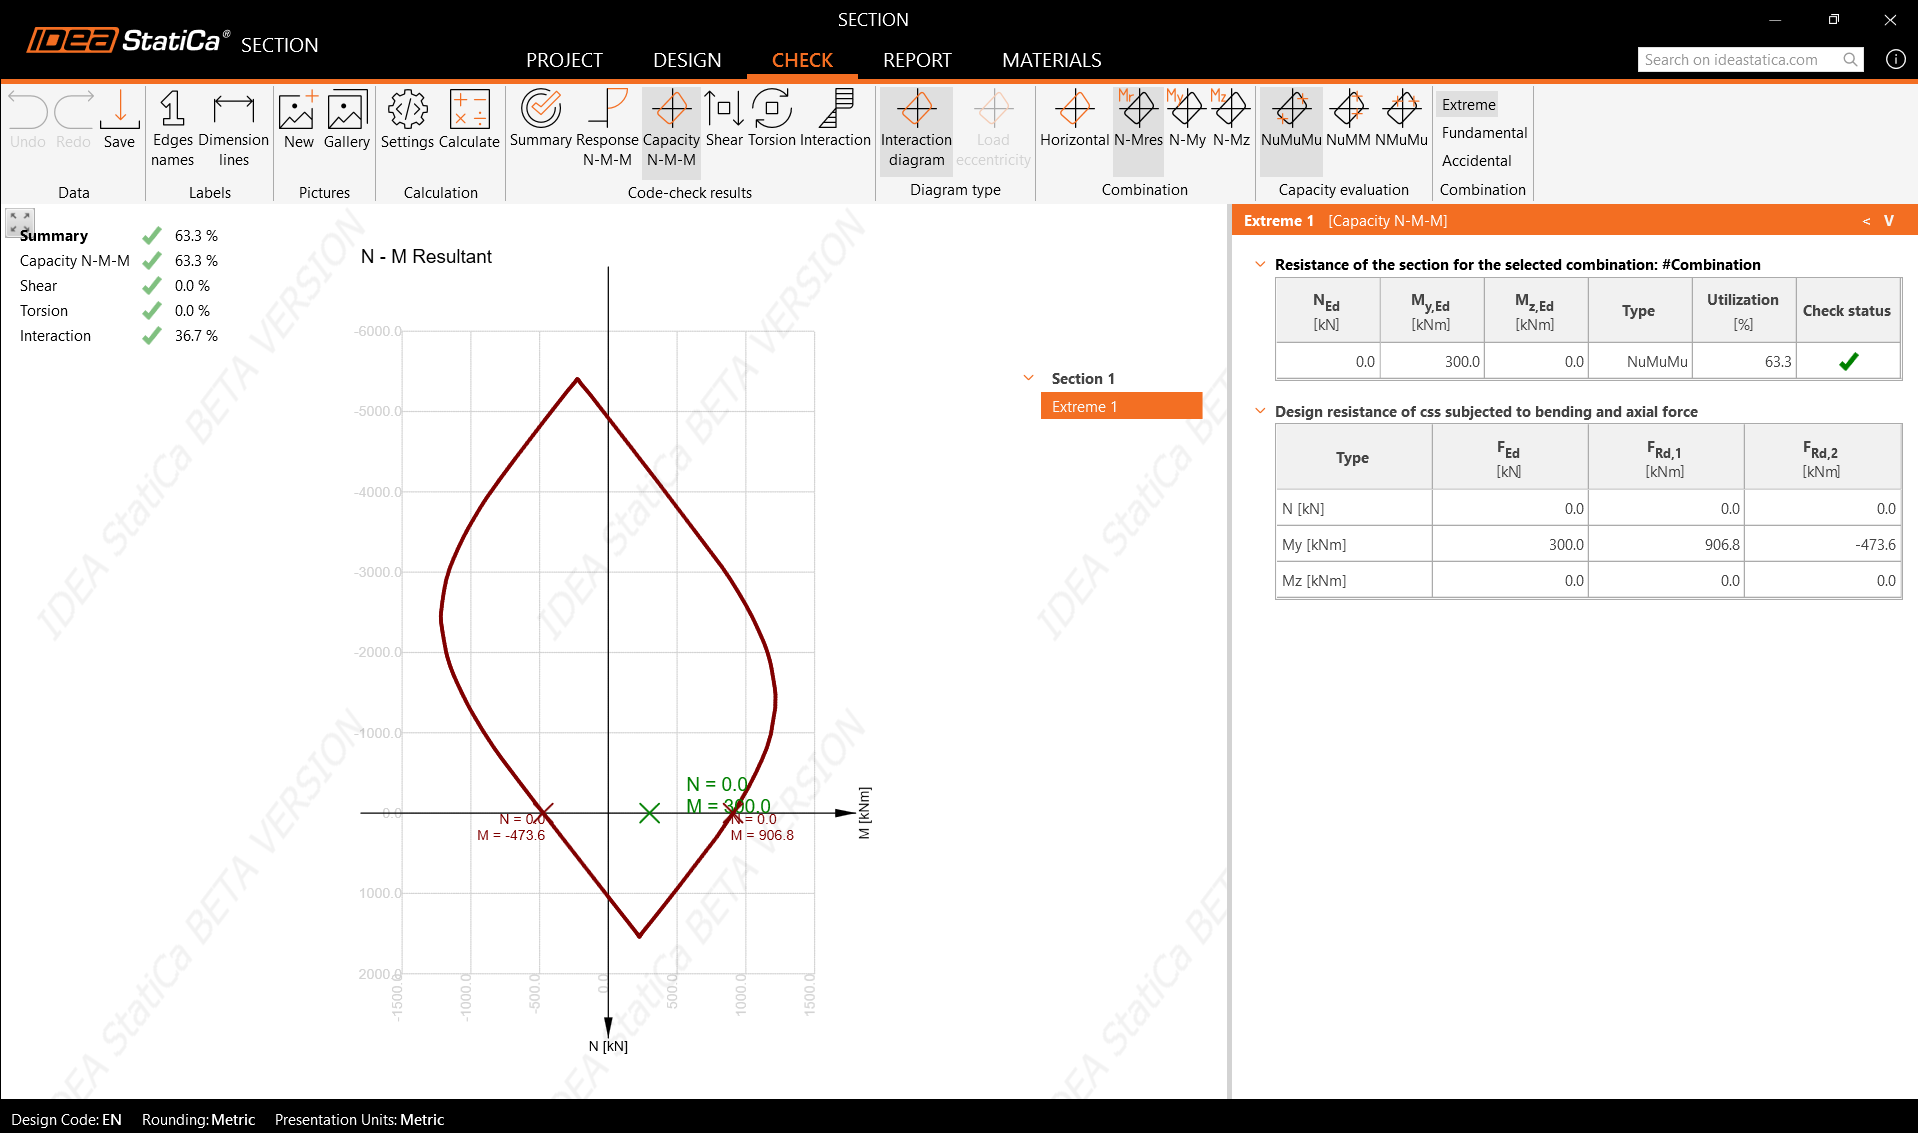Create a New picture
The height and width of the screenshot is (1133, 1918).
click(298, 120)
